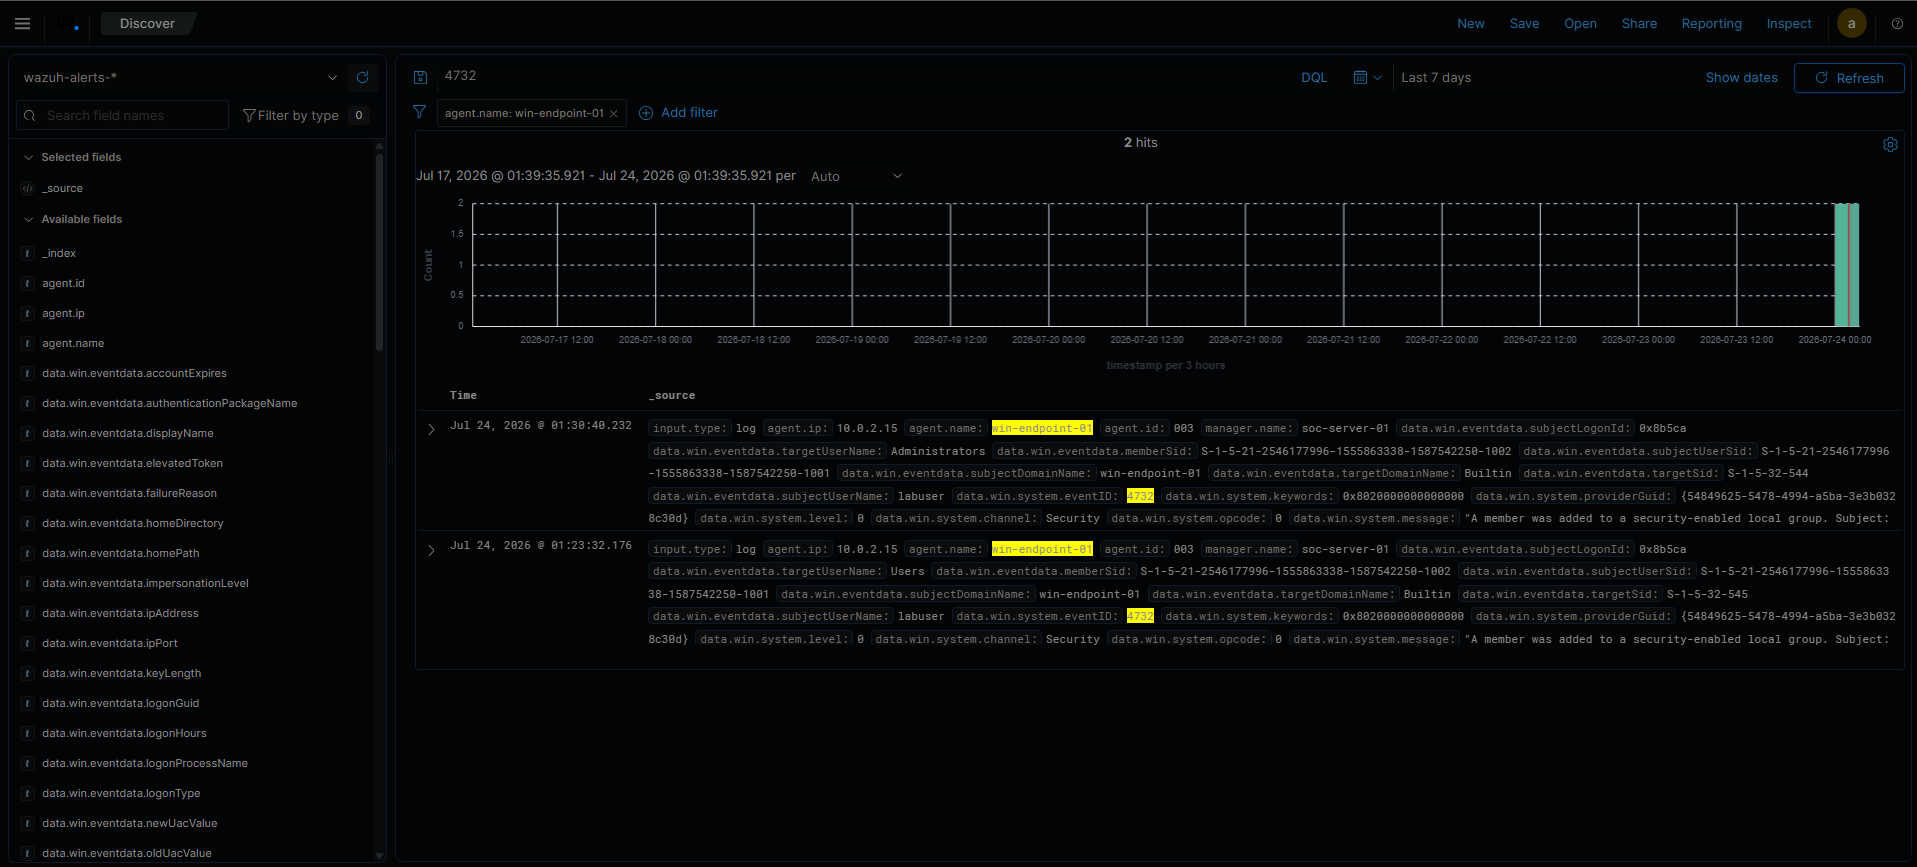Viewport: 1917px width, 867px height.
Task: Open the user account avatar menu
Action: pos(1852,24)
